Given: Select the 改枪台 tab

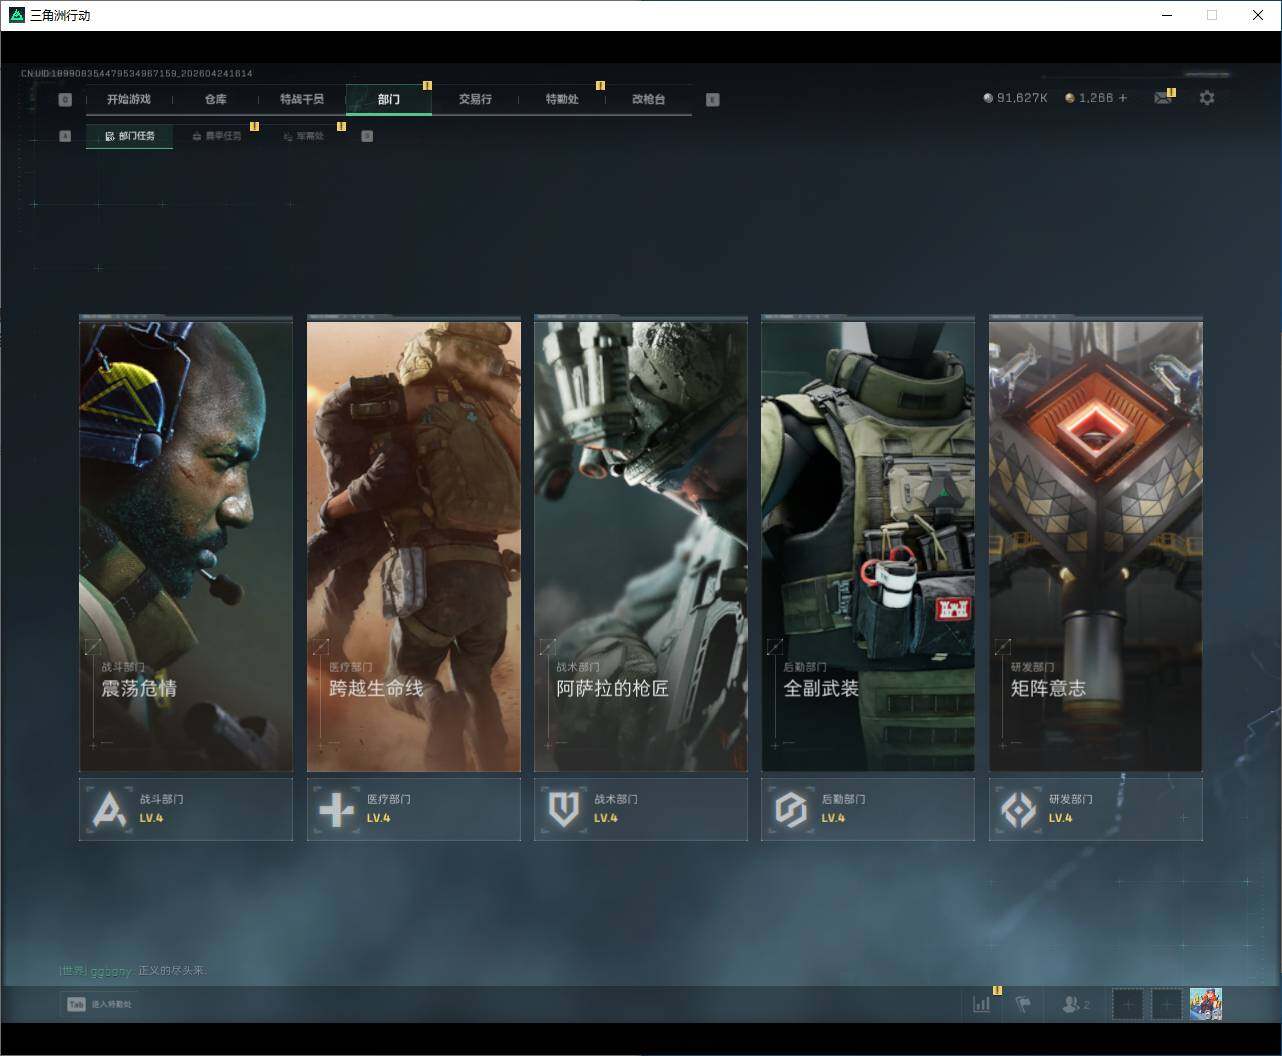Looking at the screenshot, I should click(648, 99).
